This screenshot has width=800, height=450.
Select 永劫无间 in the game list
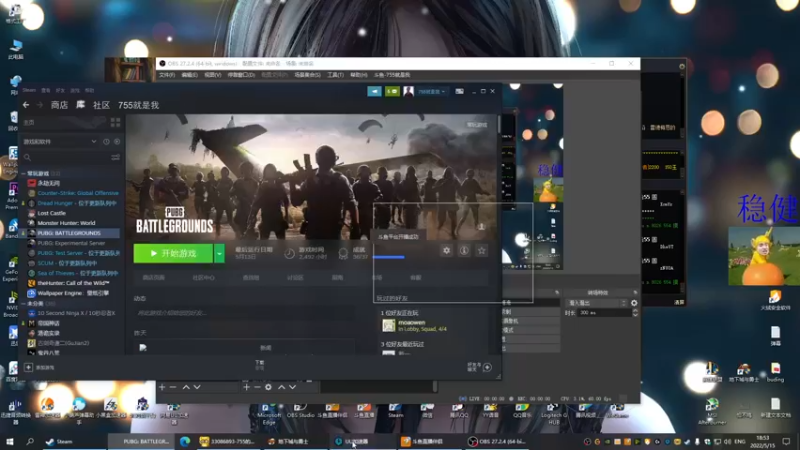click(48, 183)
